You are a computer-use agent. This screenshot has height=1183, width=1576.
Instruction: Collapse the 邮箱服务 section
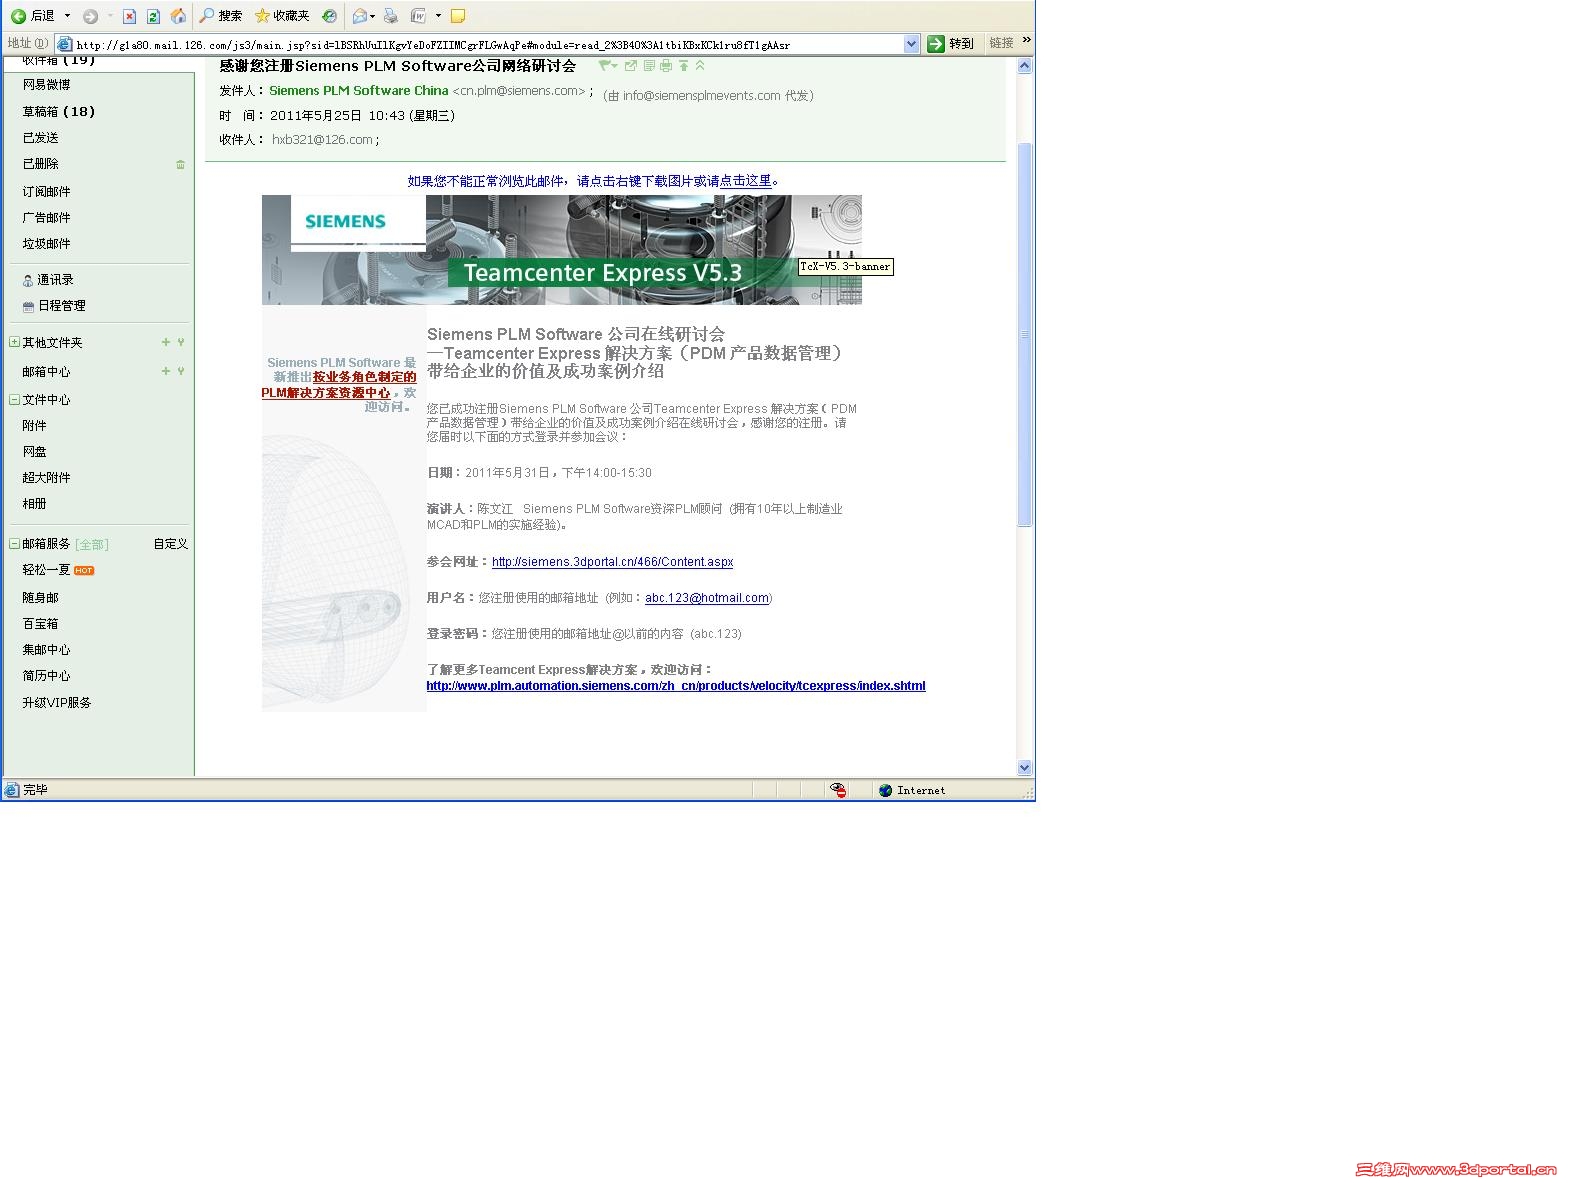[x=14, y=544]
